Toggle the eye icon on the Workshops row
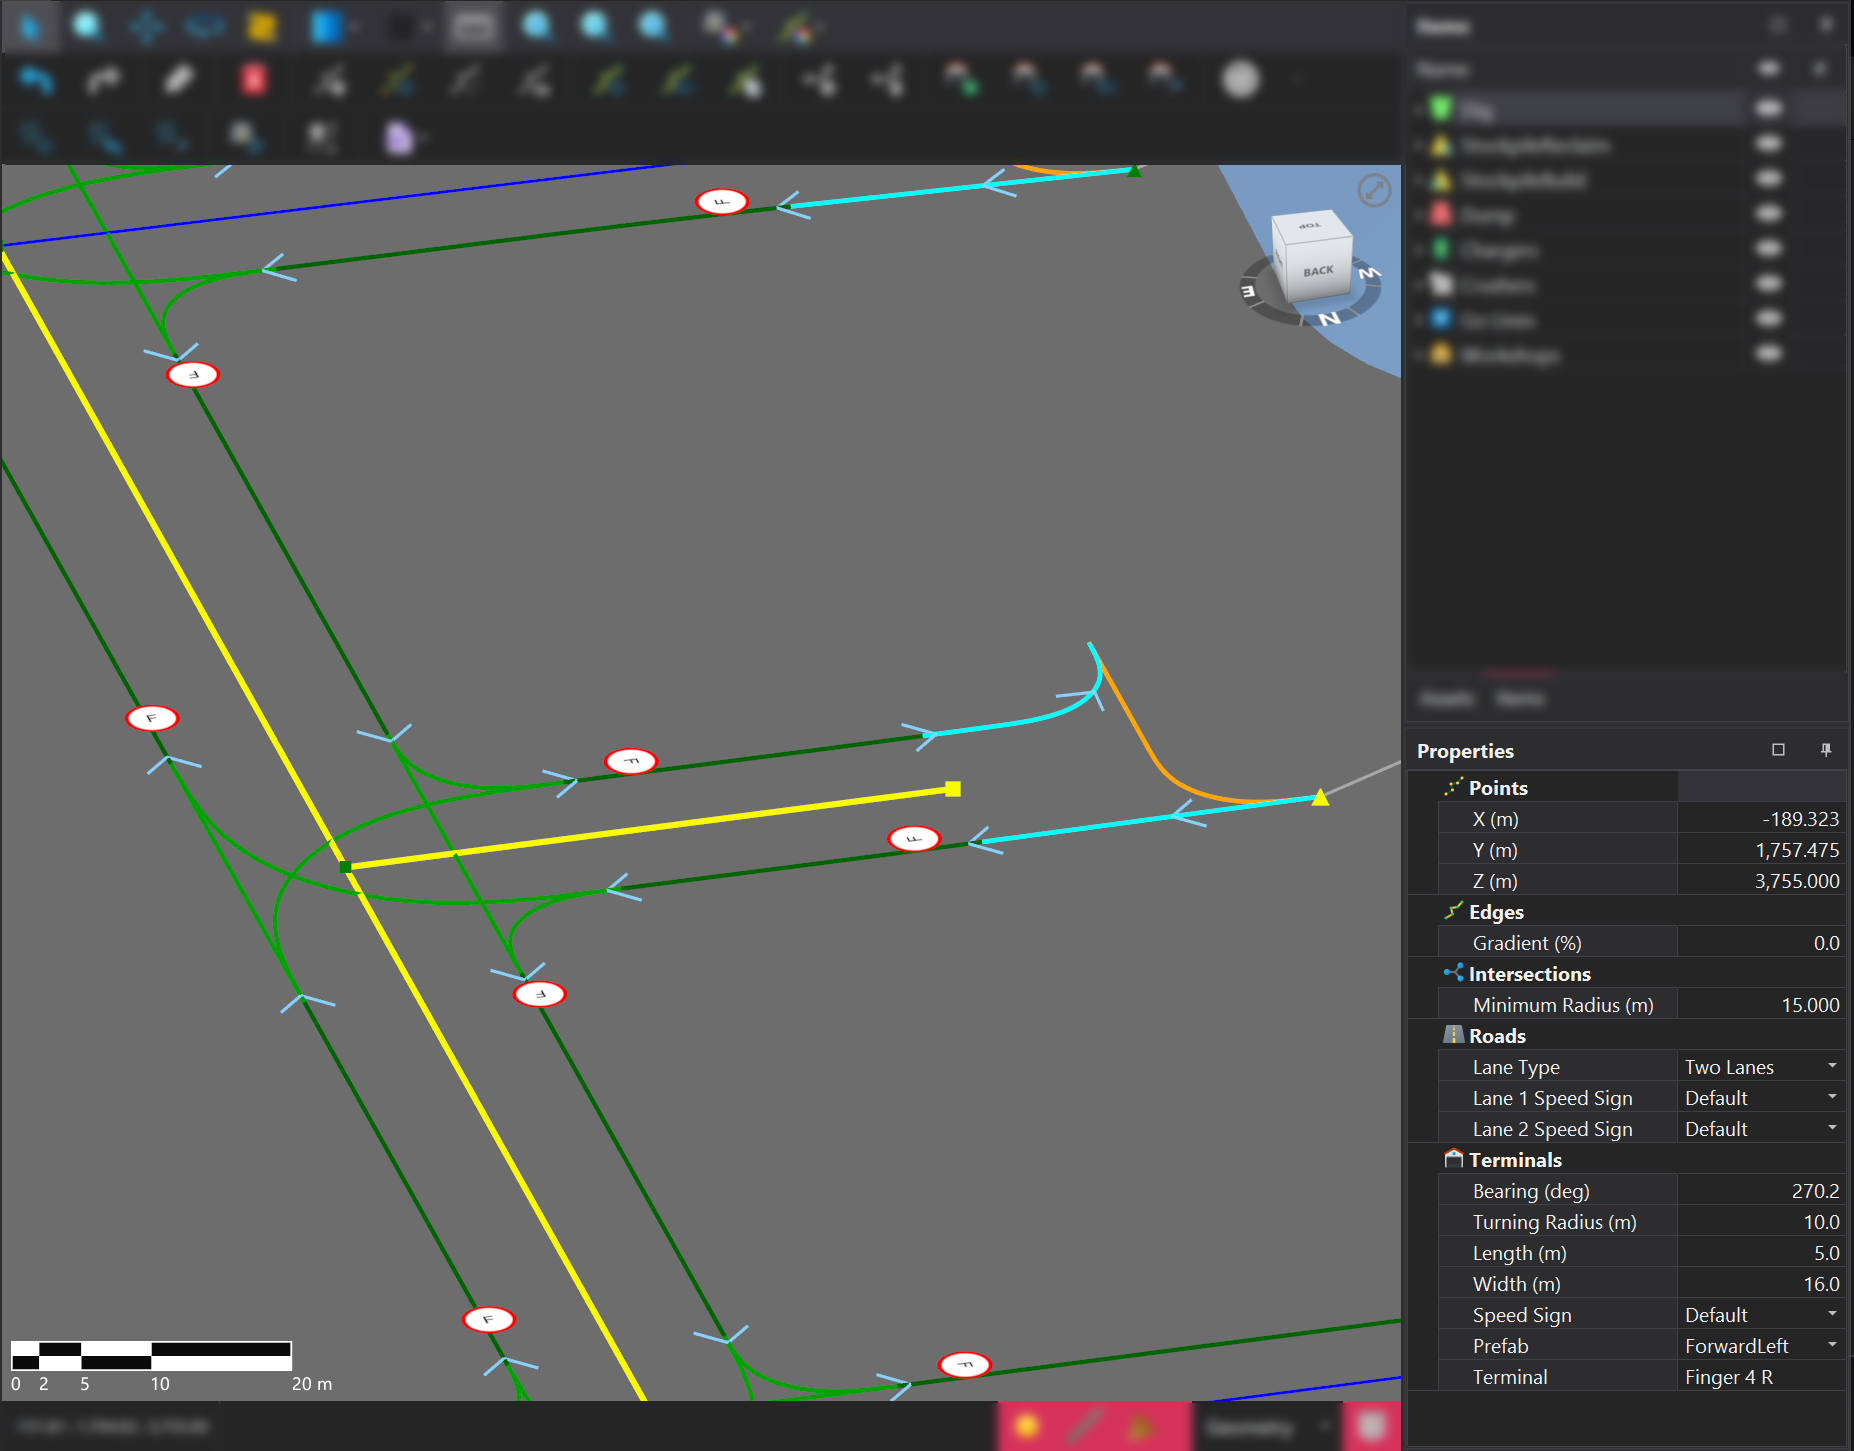This screenshot has width=1854, height=1451. click(x=1768, y=354)
